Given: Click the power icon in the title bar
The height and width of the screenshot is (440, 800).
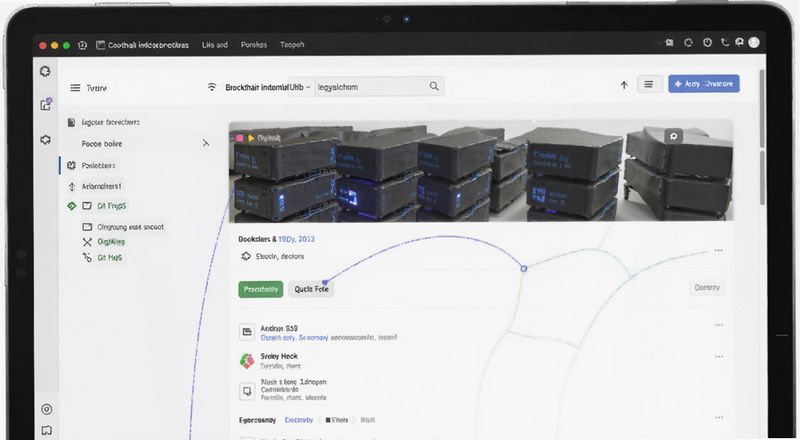Looking at the screenshot, I should (707, 43).
